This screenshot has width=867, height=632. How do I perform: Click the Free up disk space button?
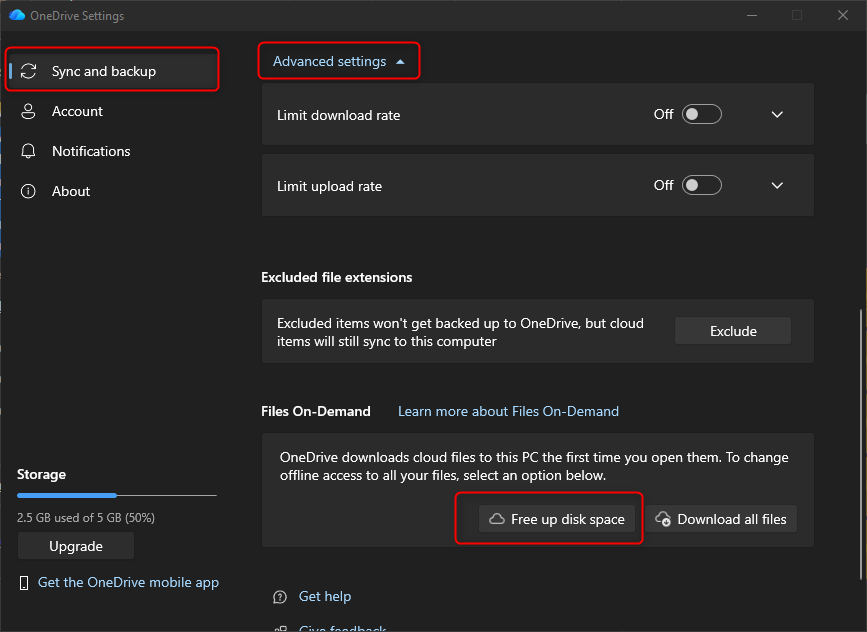point(557,519)
